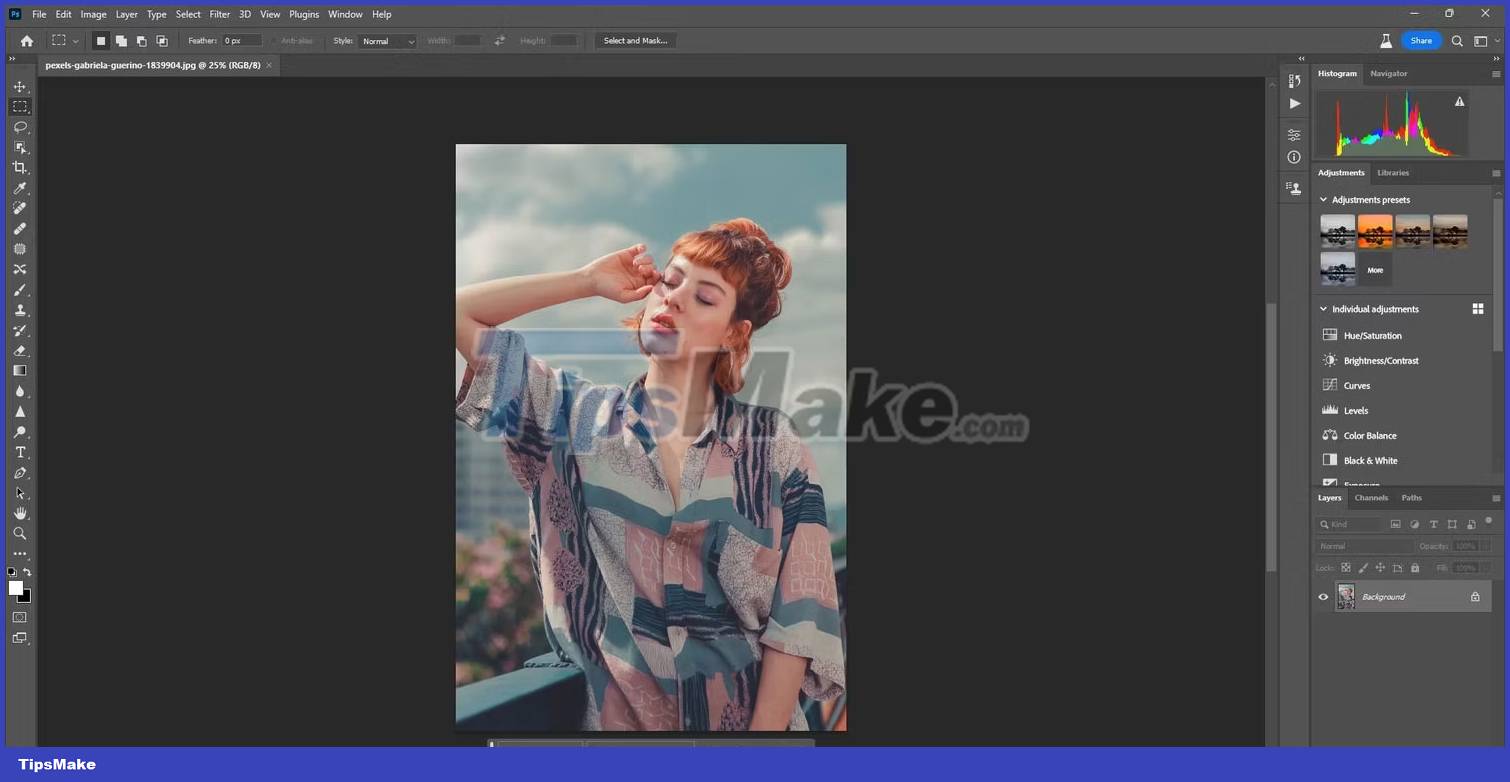The image size is (1510, 782).
Task: Toggle Background layer visibility
Action: point(1323,596)
